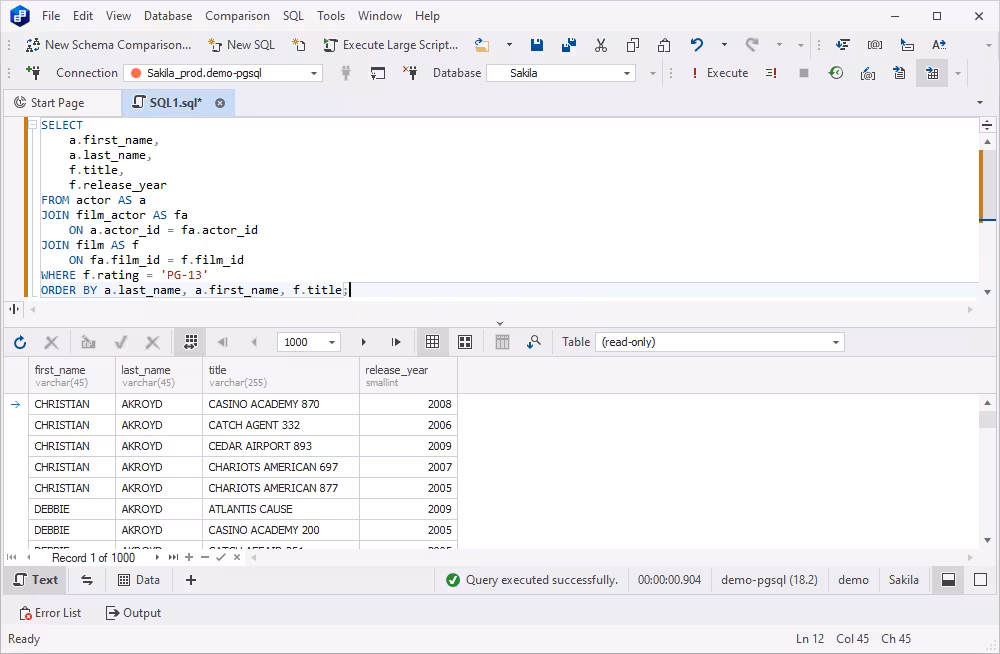Click the new connection plug icon
Viewport: 1000px width, 654px height.
tap(33, 72)
